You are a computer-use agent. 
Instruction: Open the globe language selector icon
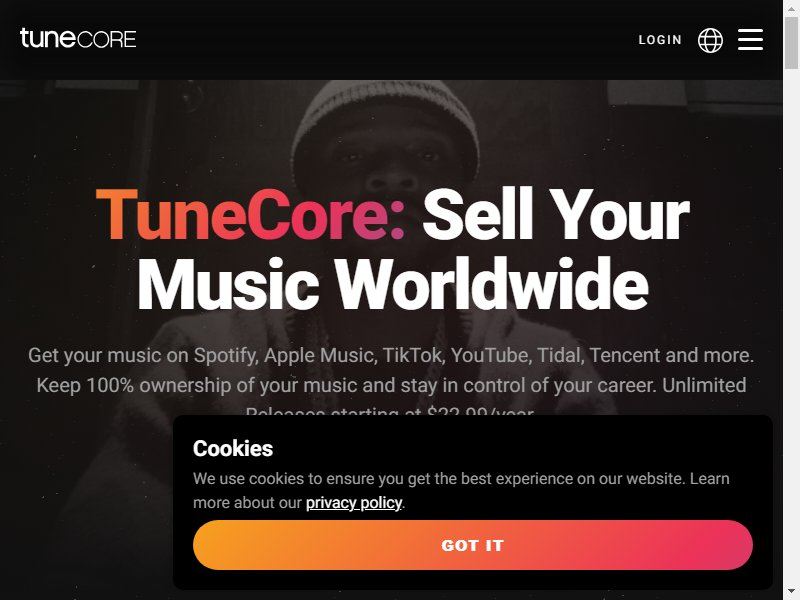(x=710, y=40)
